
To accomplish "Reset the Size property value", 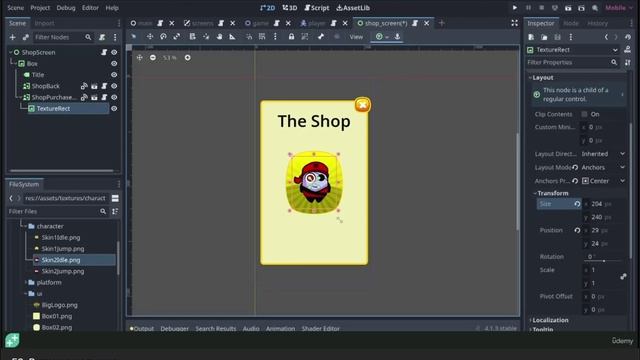I will pyautogui.click(x=577, y=204).
